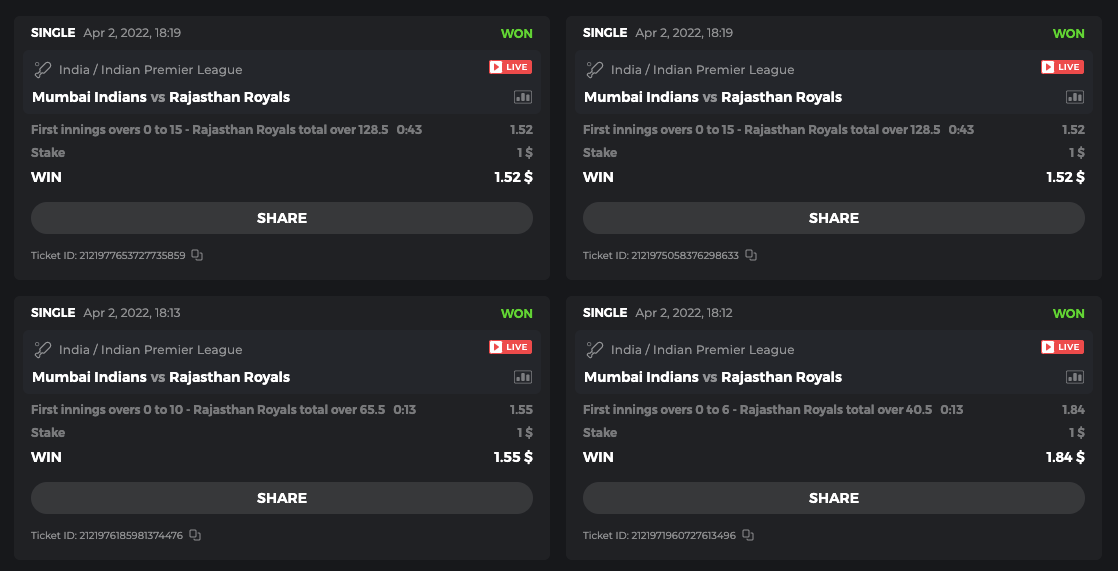Click the overs 0 to 10 total over 65.5 selection
1118x571 pixels.
tap(208, 410)
